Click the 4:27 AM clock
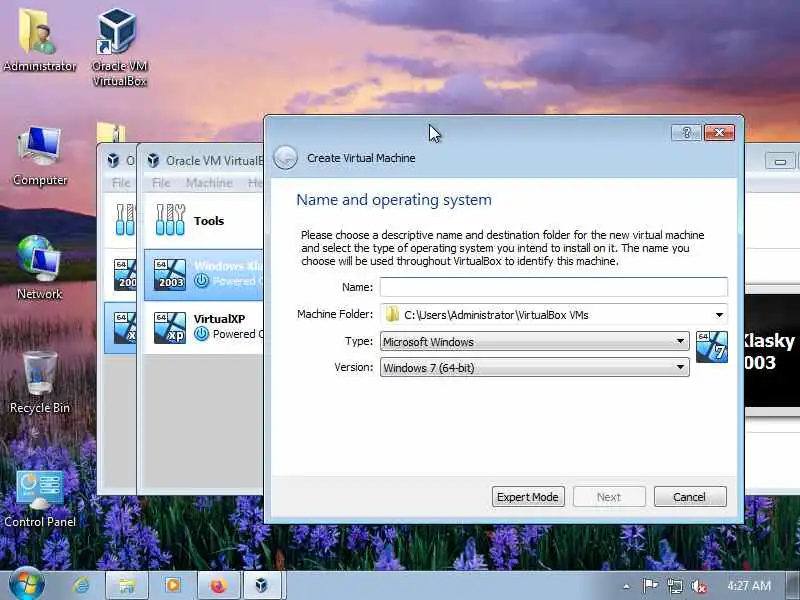 (748, 586)
